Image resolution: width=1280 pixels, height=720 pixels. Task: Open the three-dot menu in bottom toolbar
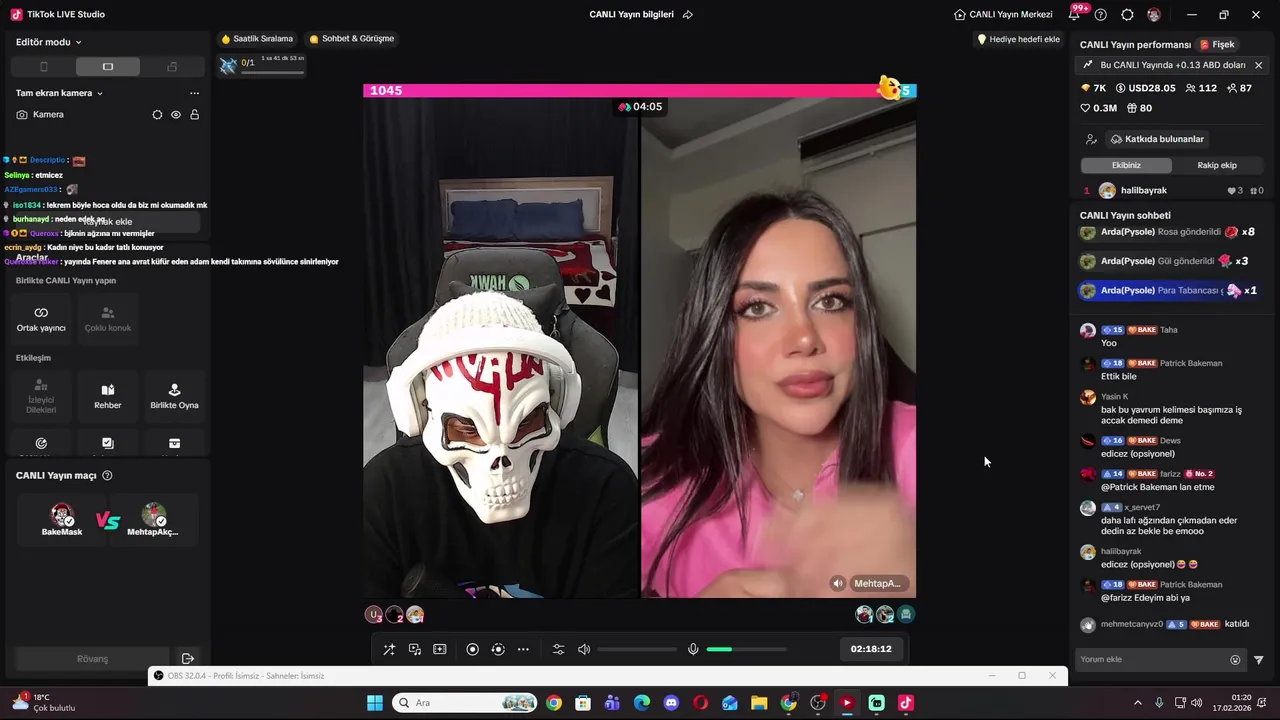click(523, 649)
